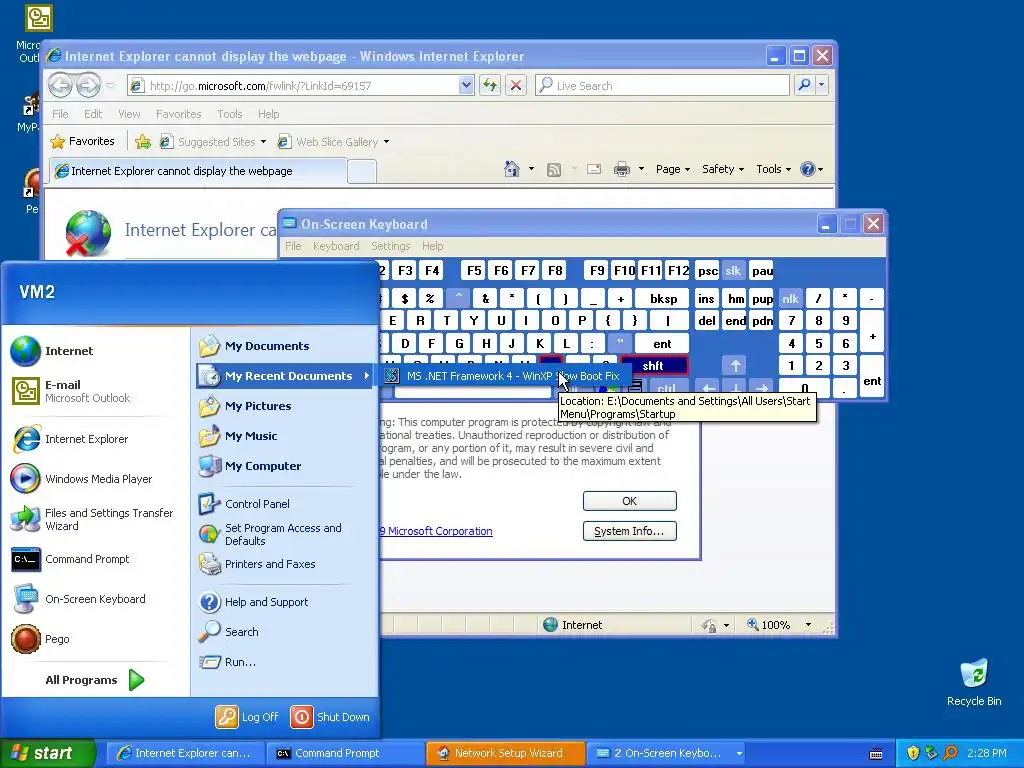
Task: Click OK in the About dialog
Action: coord(630,501)
